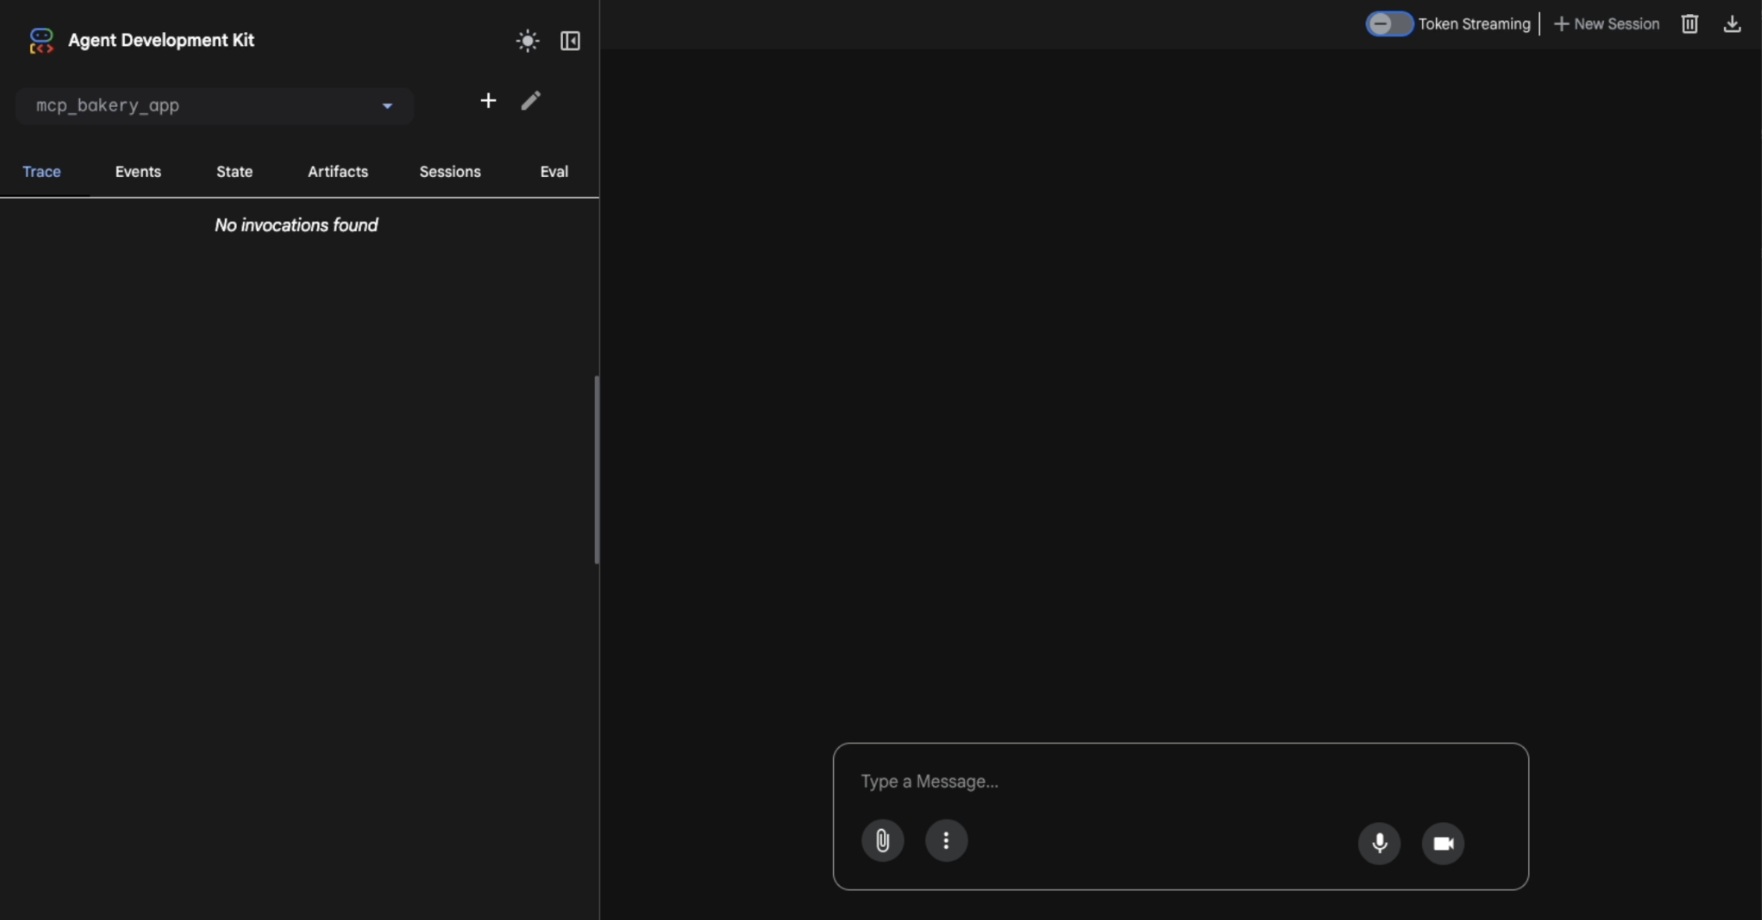Click the Token Streaming label
The width and height of the screenshot is (1762, 920).
1474,24
